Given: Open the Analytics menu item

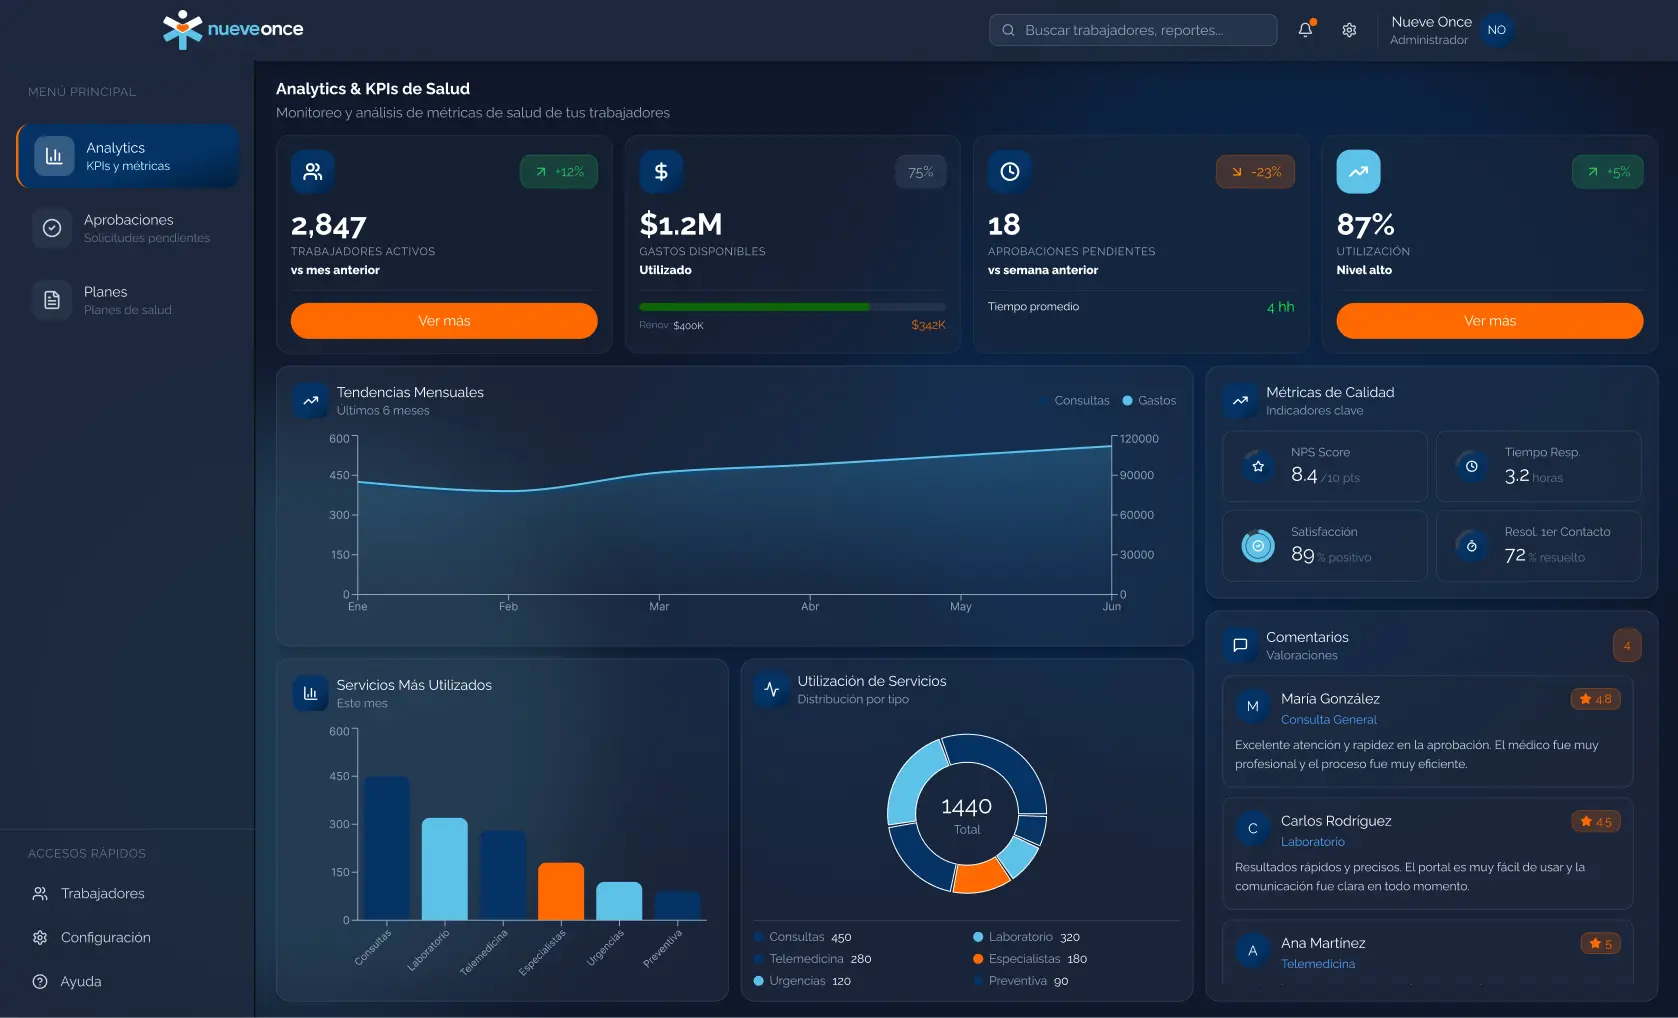Looking at the screenshot, I should tap(128, 156).
